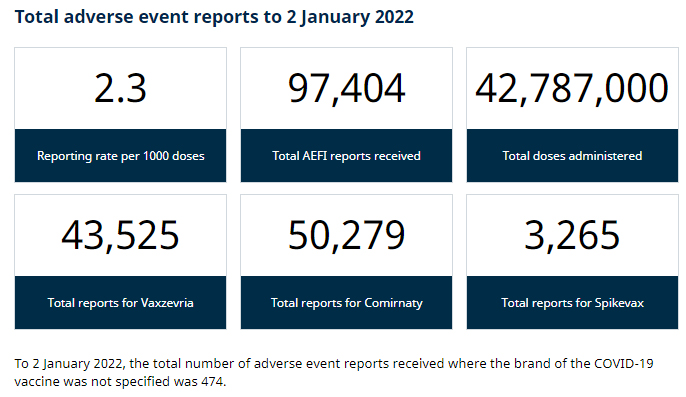Click the footnote sentence starting 'To 2 January 2022'

[x=334, y=372]
